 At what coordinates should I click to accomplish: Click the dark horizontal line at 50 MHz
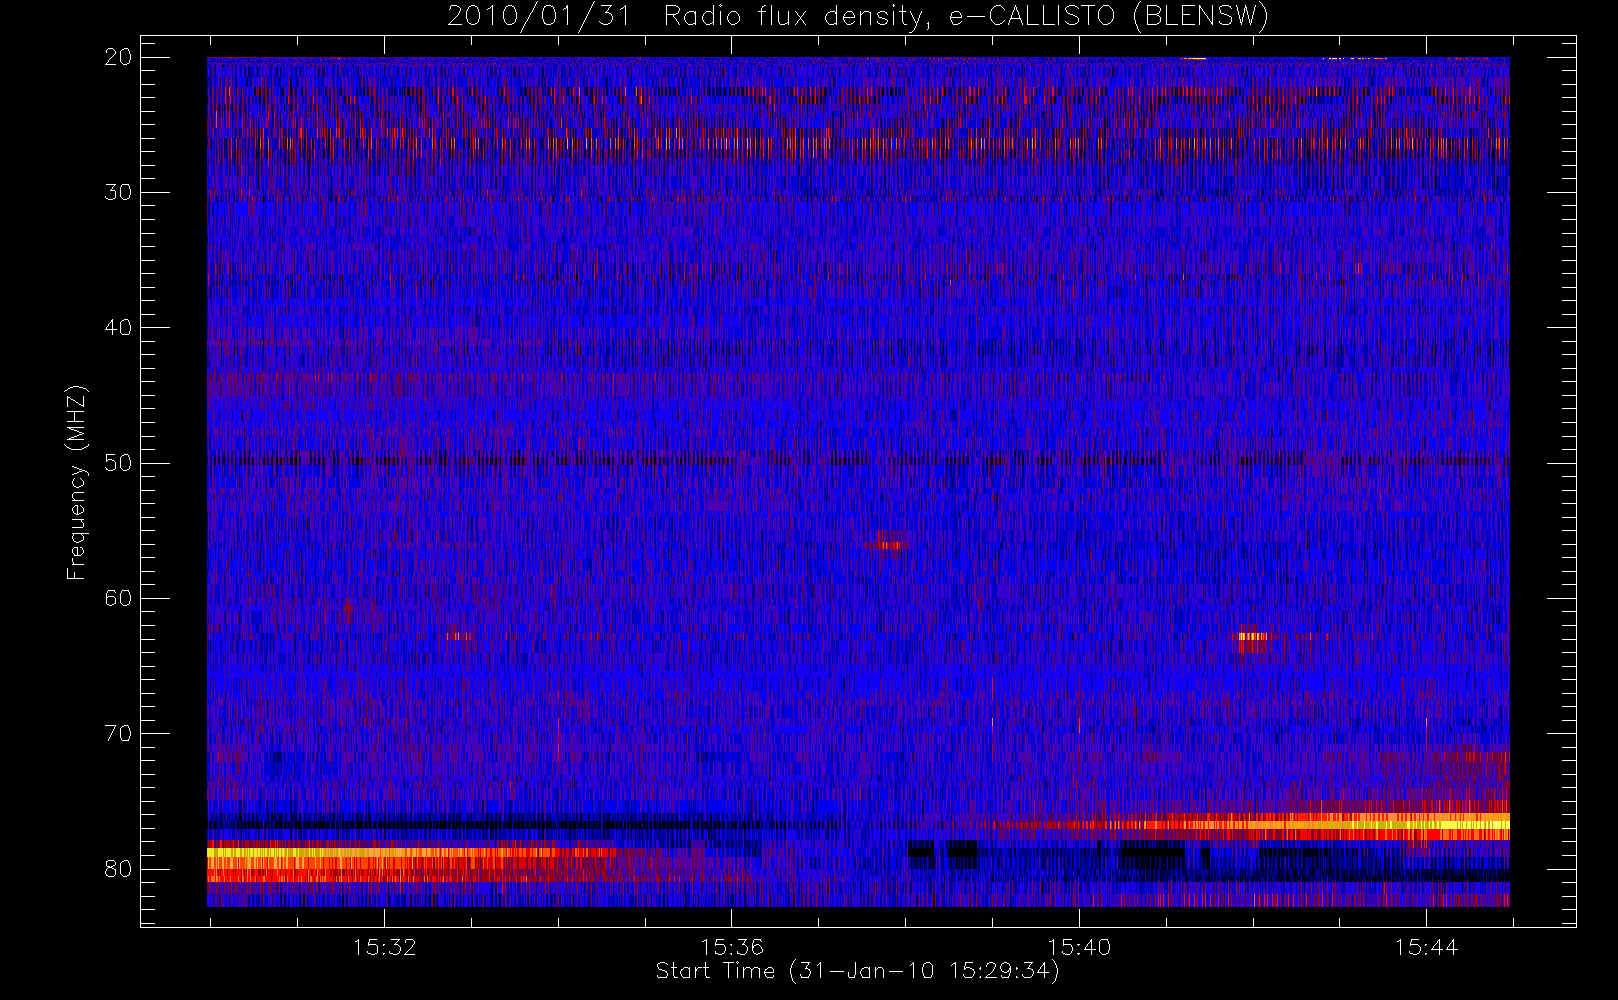(858, 461)
